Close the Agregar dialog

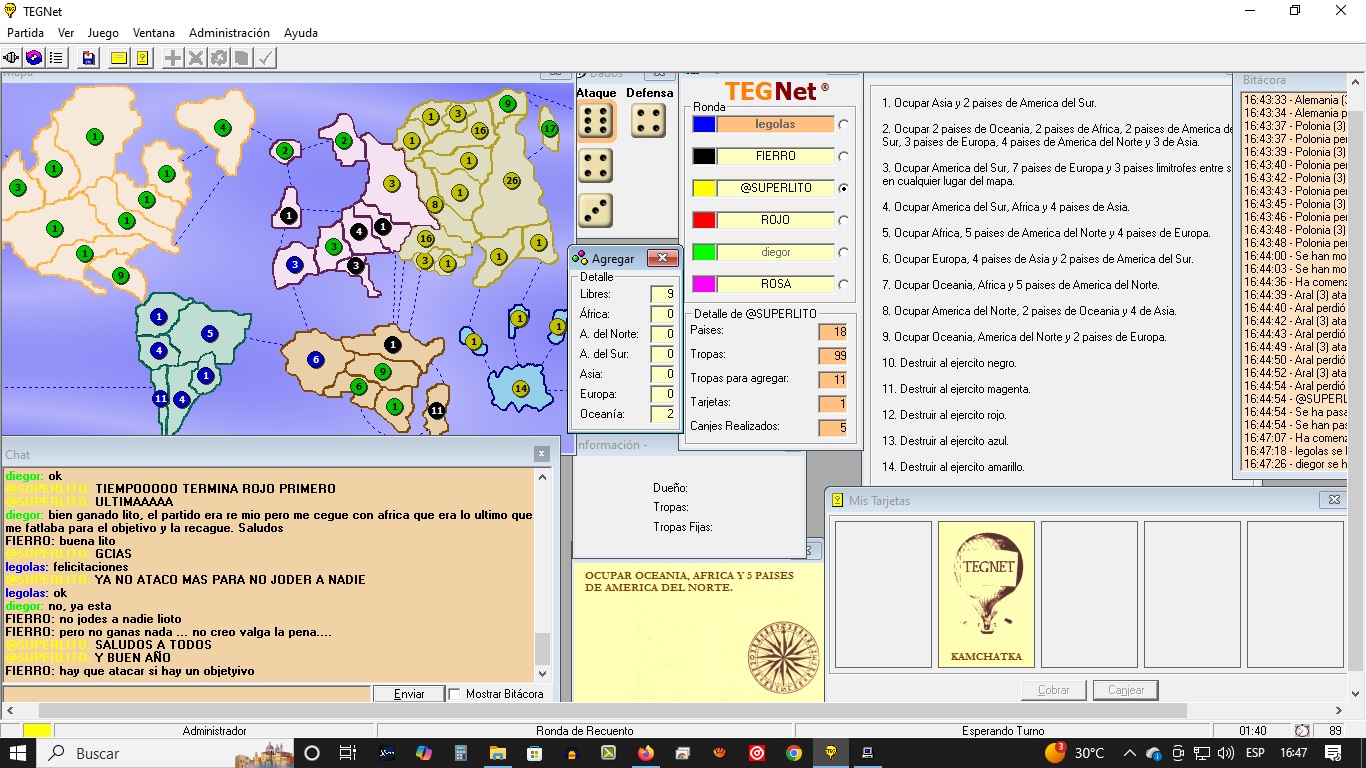[x=662, y=259]
